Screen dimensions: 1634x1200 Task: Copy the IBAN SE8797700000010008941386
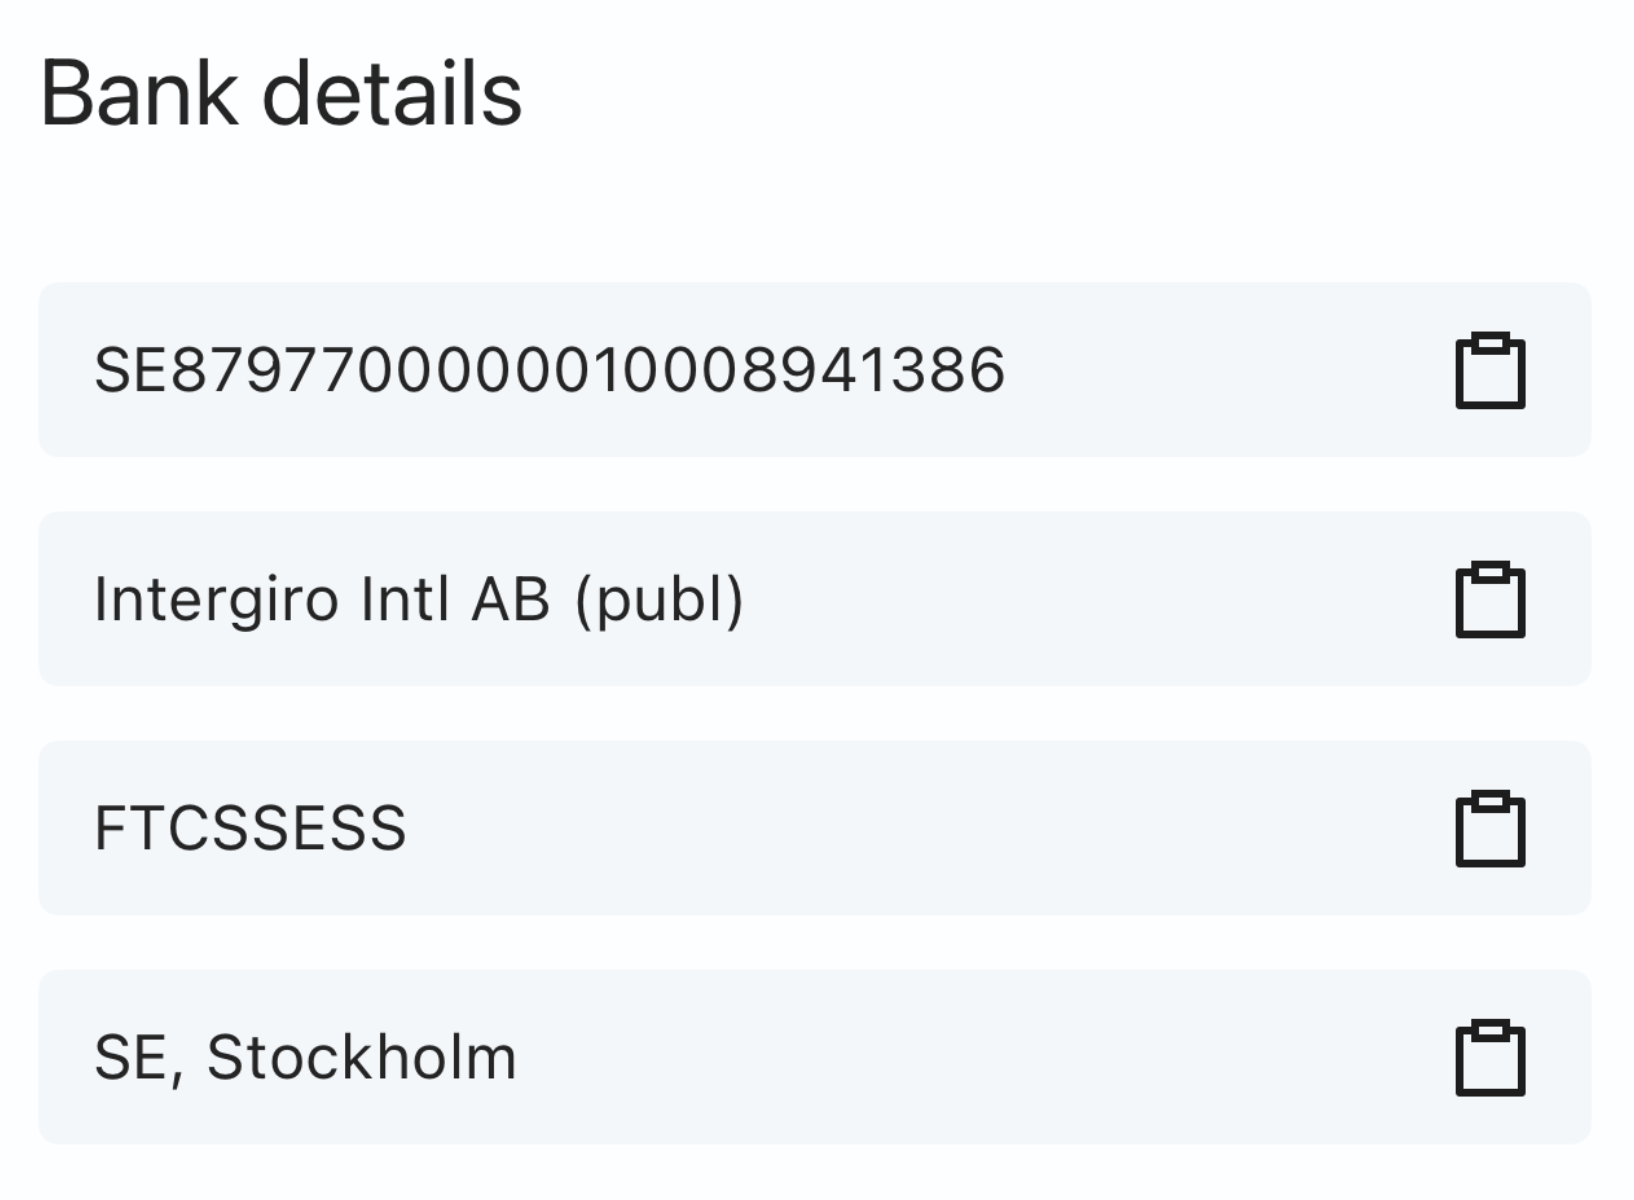coord(1489,371)
